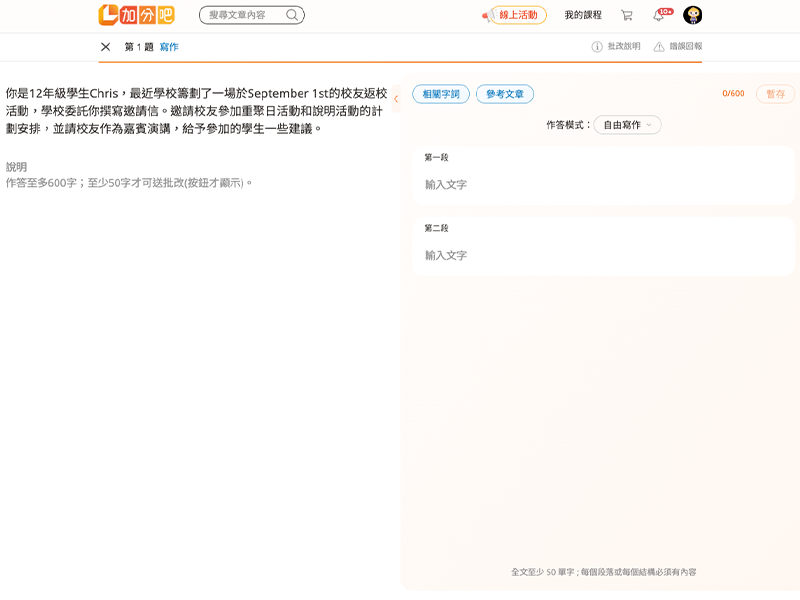Open the 作答模式 dropdown set to 自由寫作
The height and width of the screenshot is (600, 800).
pyautogui.click(x=627, y=125)
